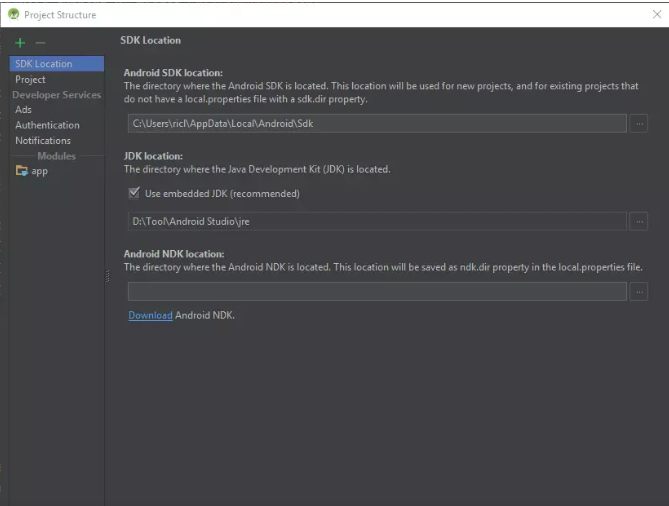Screen dimensions: 669x506
Task: Open the Project section in sidebar
Action: (x=30, y=79)
